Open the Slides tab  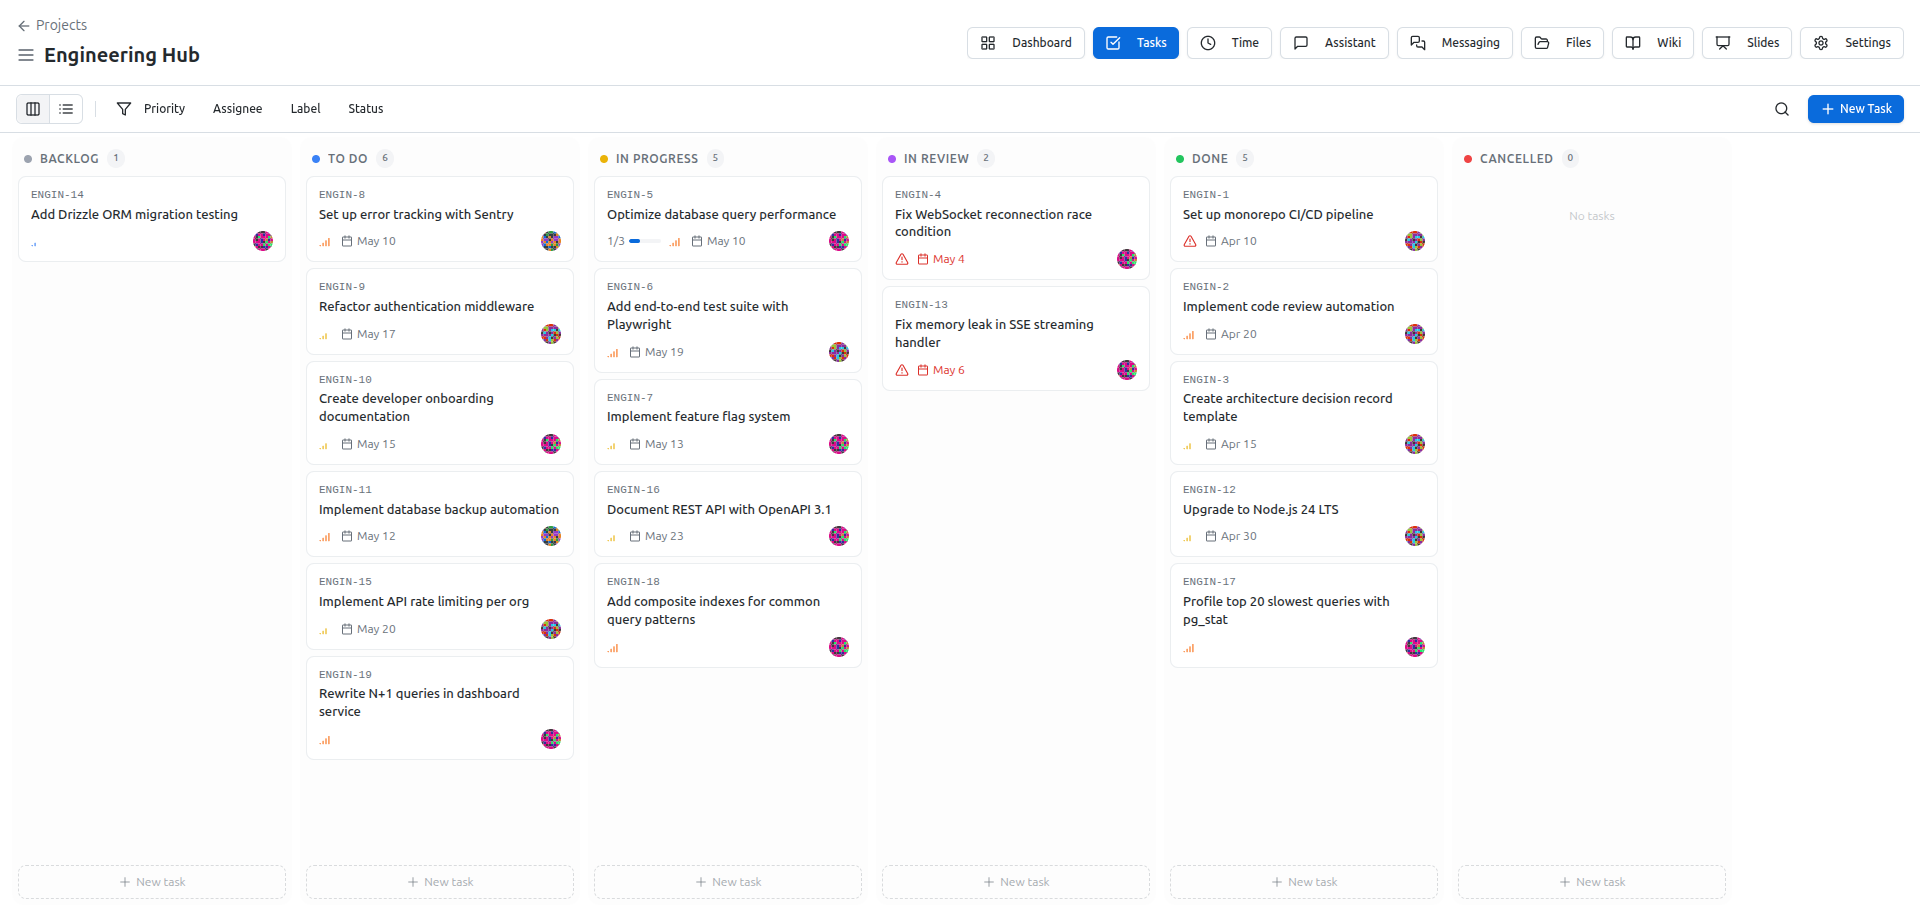coord(1747,43)
